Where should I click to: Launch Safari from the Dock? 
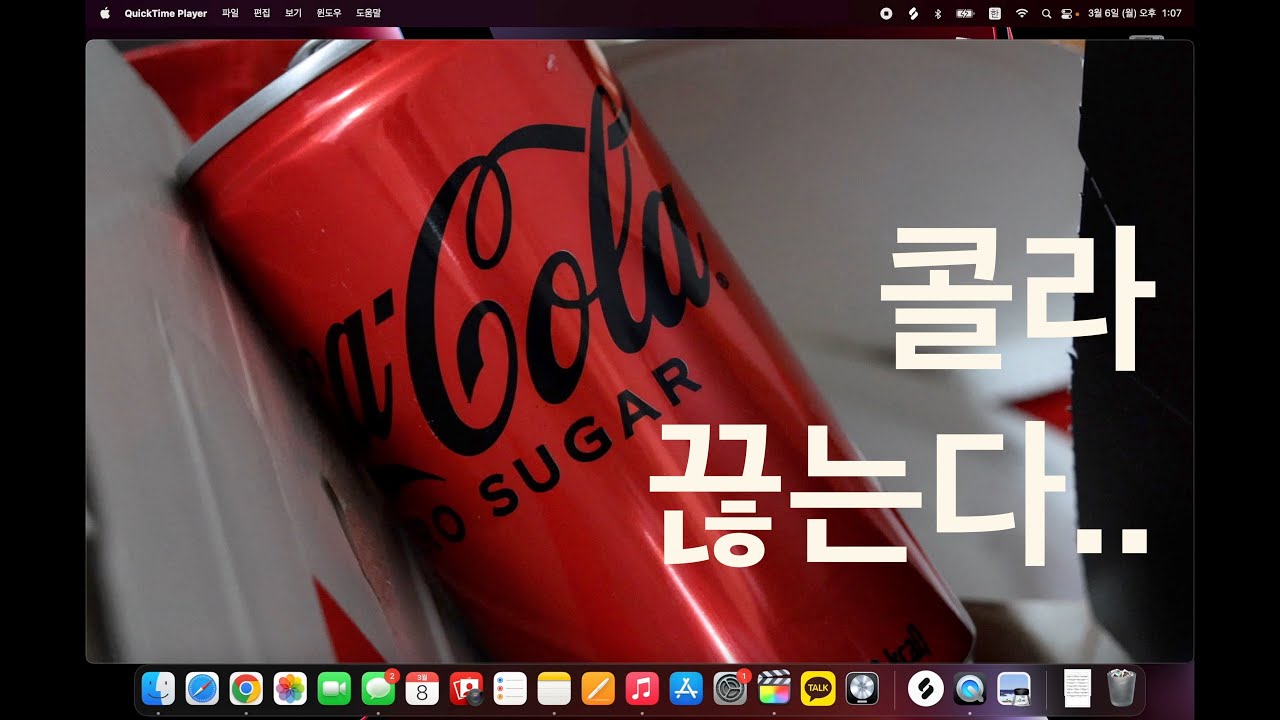(x=202, y=688)
